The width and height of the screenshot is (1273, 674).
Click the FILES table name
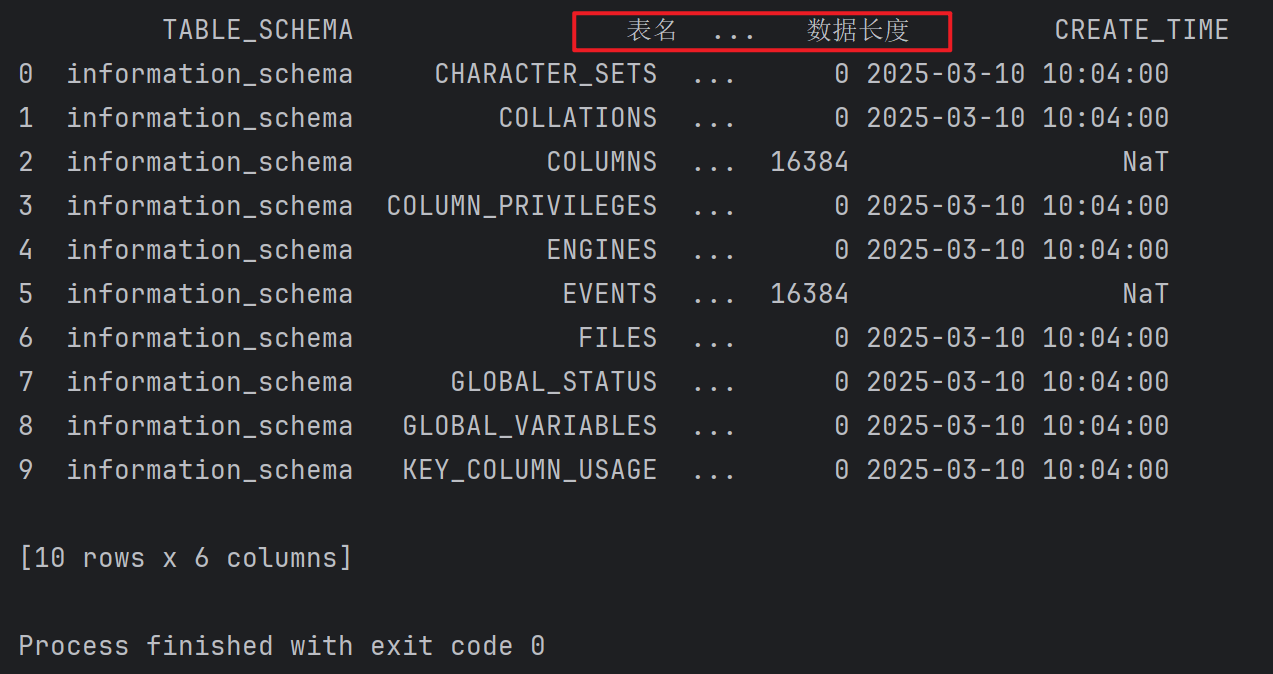[x=618, y=338]
